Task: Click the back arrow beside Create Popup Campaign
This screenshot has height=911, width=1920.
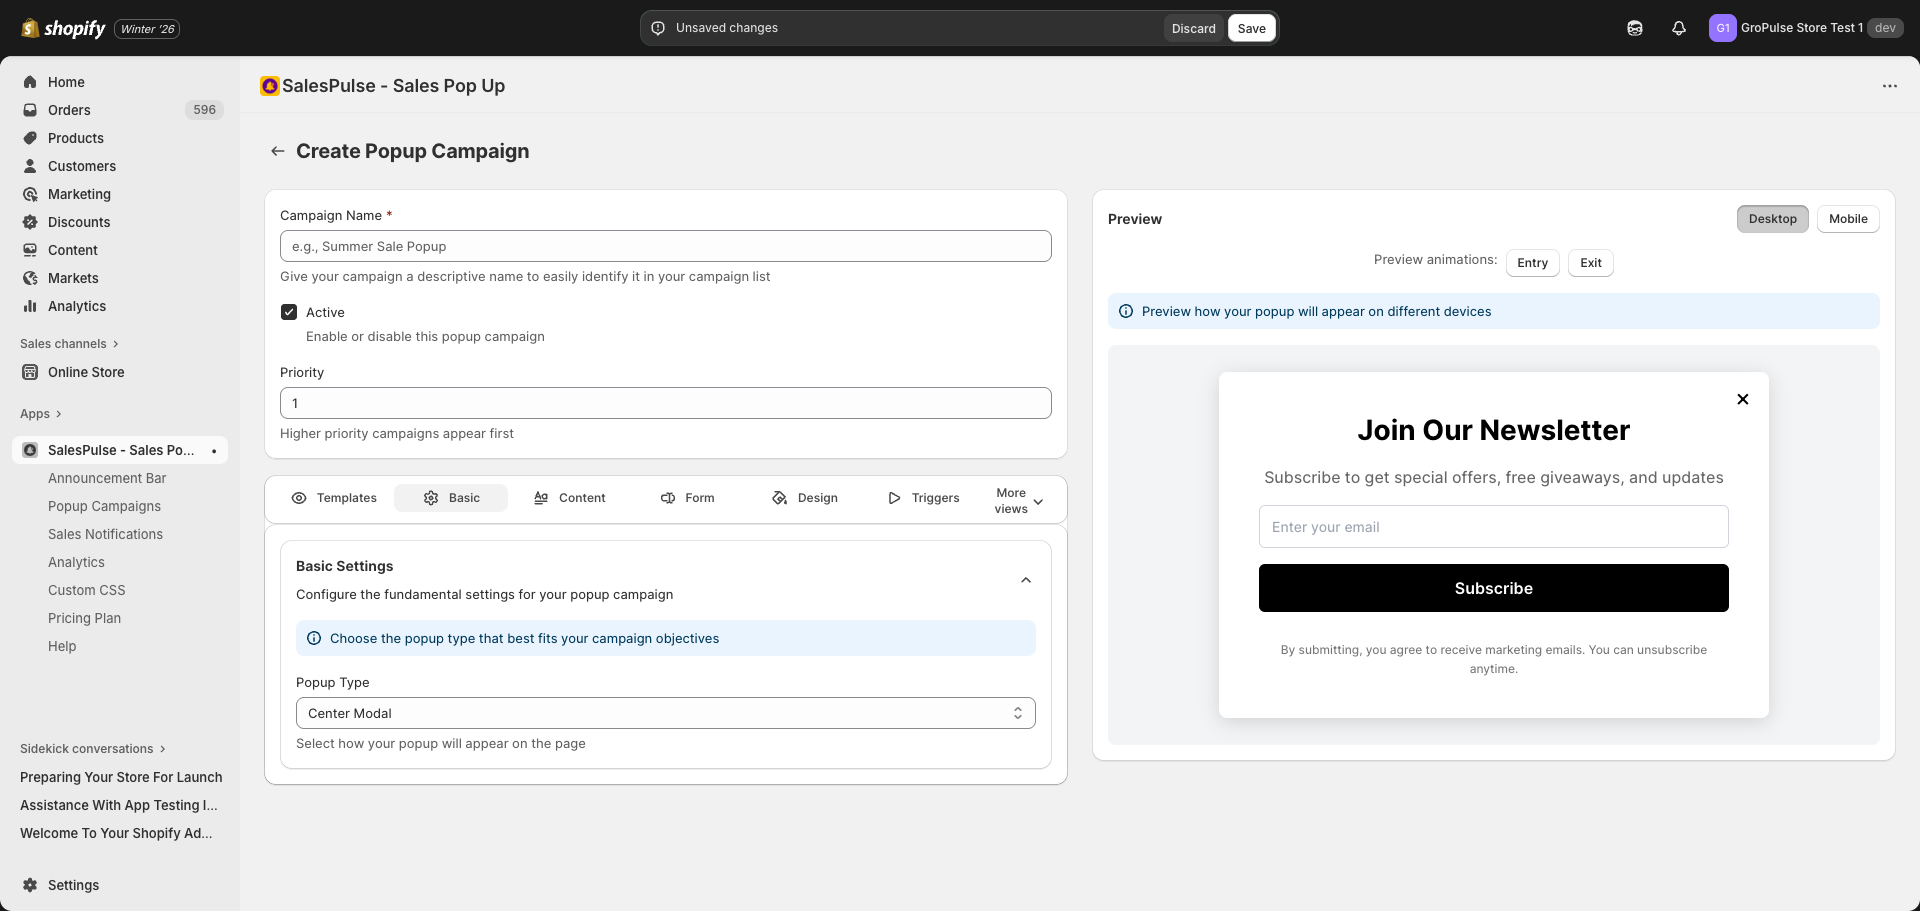Action: (x=278, y=151)
